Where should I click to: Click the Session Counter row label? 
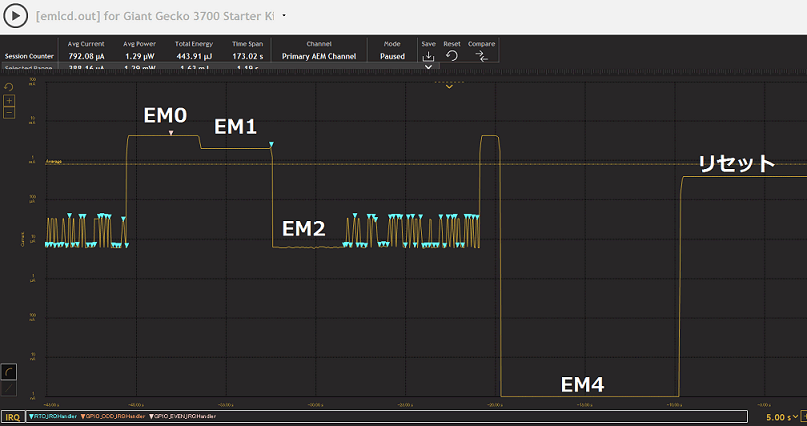click(29, 56)
